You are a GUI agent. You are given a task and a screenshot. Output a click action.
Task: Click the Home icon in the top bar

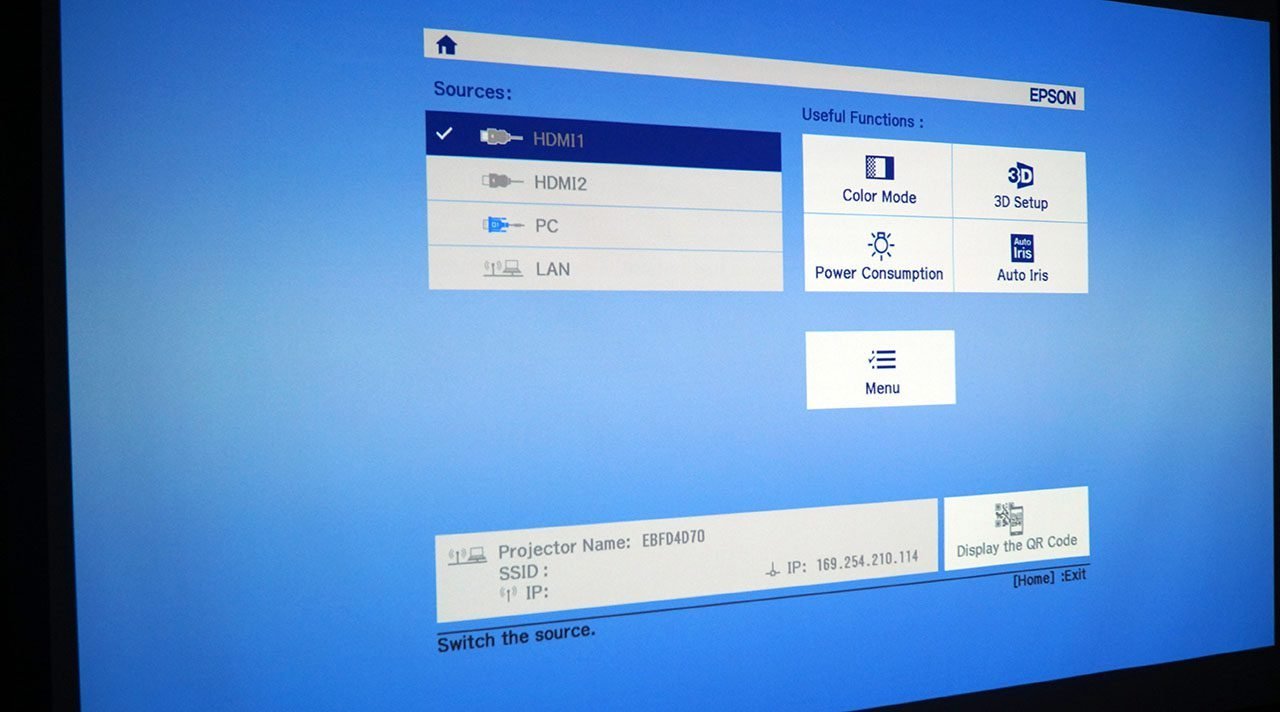click(x=446, y=45)
